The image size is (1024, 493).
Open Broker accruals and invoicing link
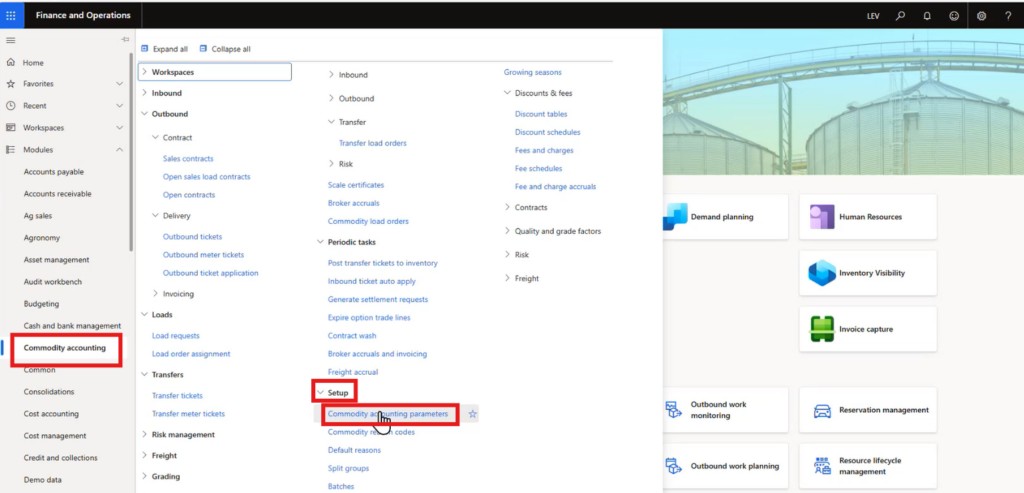[377, 354]
